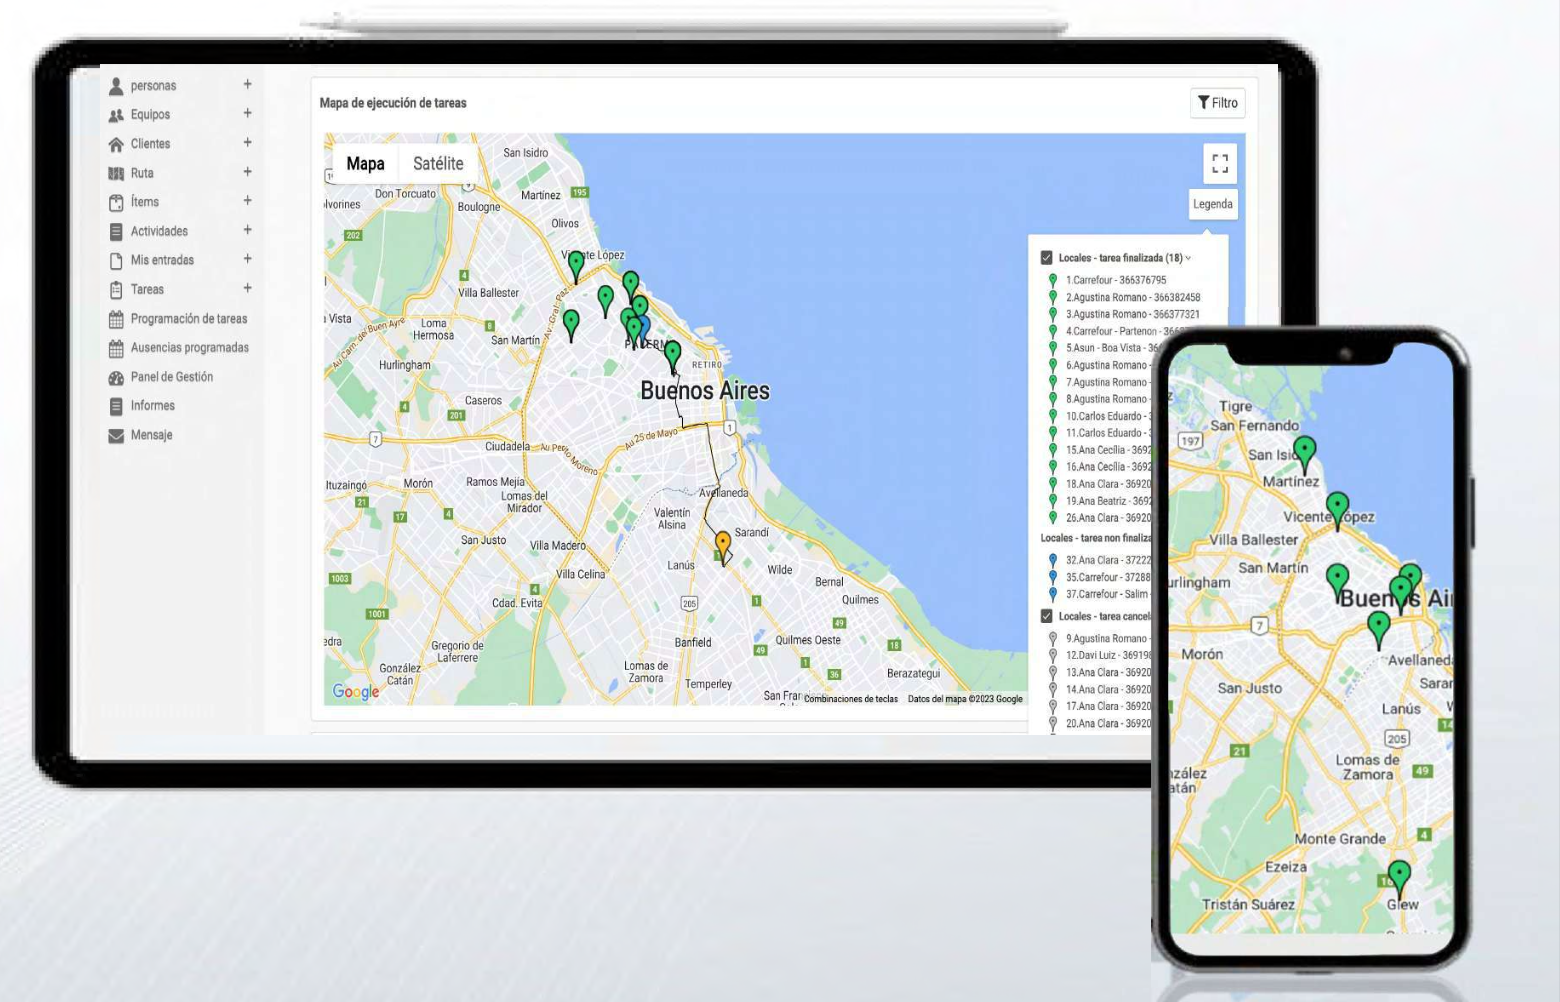Viewport: 1560px width, 1002px height.
Task: Click the Legenda button
Action: tap(1212, 204)
